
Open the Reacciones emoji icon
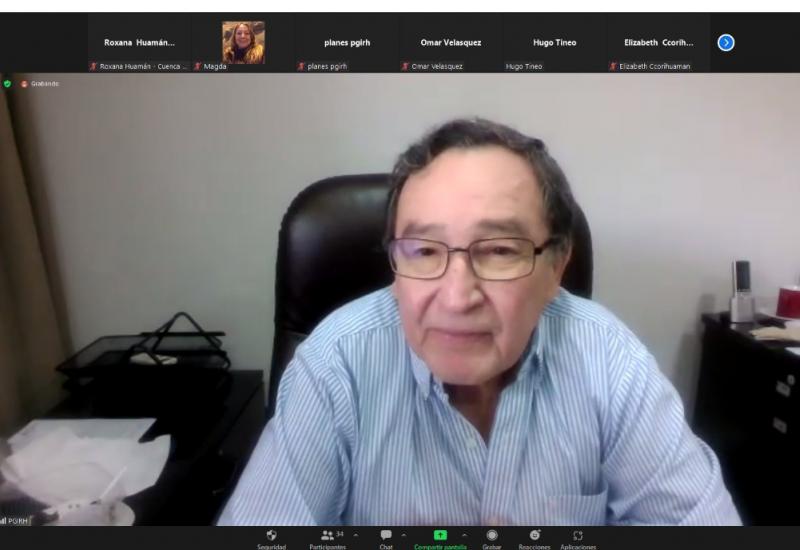point(534,536)
